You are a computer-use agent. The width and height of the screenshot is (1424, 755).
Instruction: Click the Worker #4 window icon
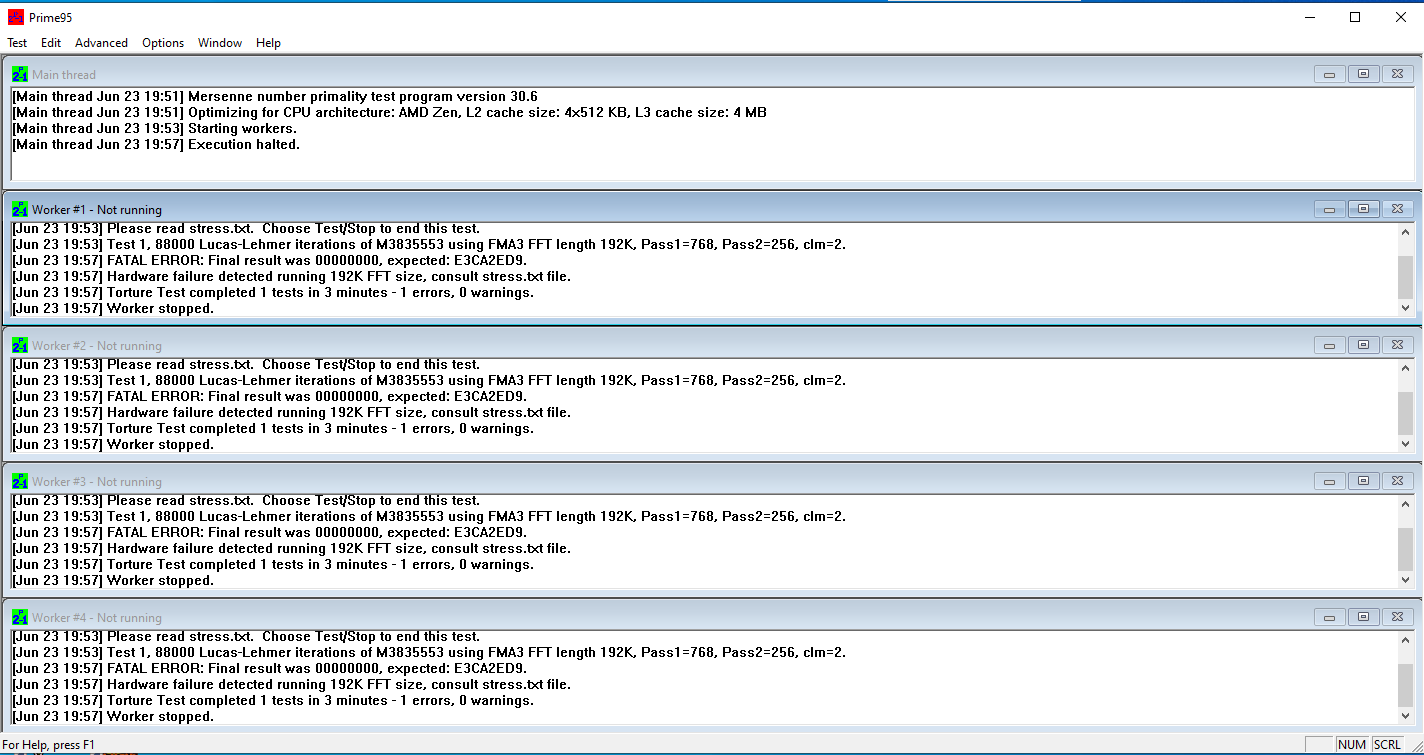pos(20,617)
